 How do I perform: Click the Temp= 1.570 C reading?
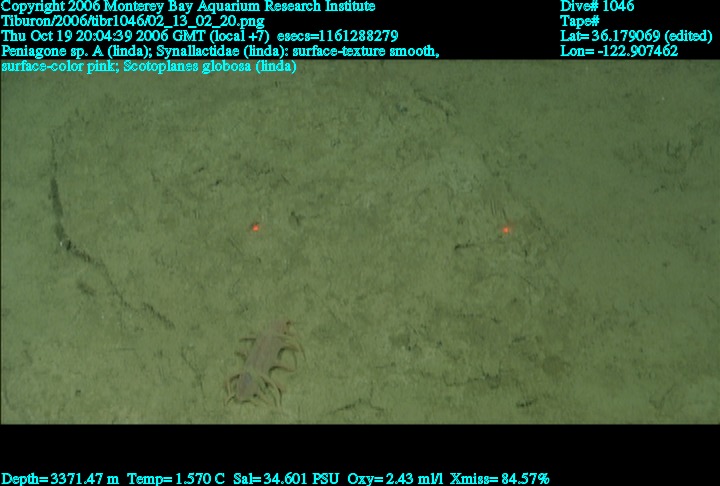click(x=176, y=479)
